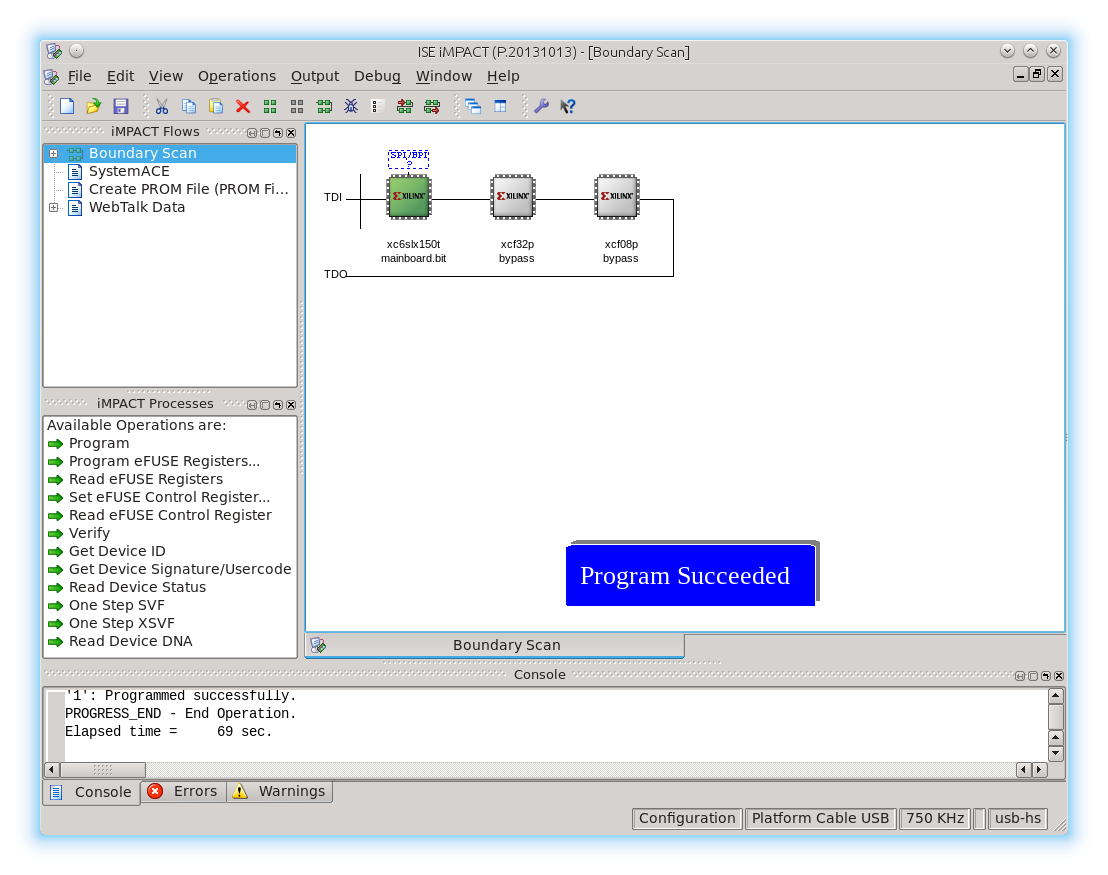The image size is (1108, 875).
Task: Click the red X Delete icon
Action: coord(242,106)
